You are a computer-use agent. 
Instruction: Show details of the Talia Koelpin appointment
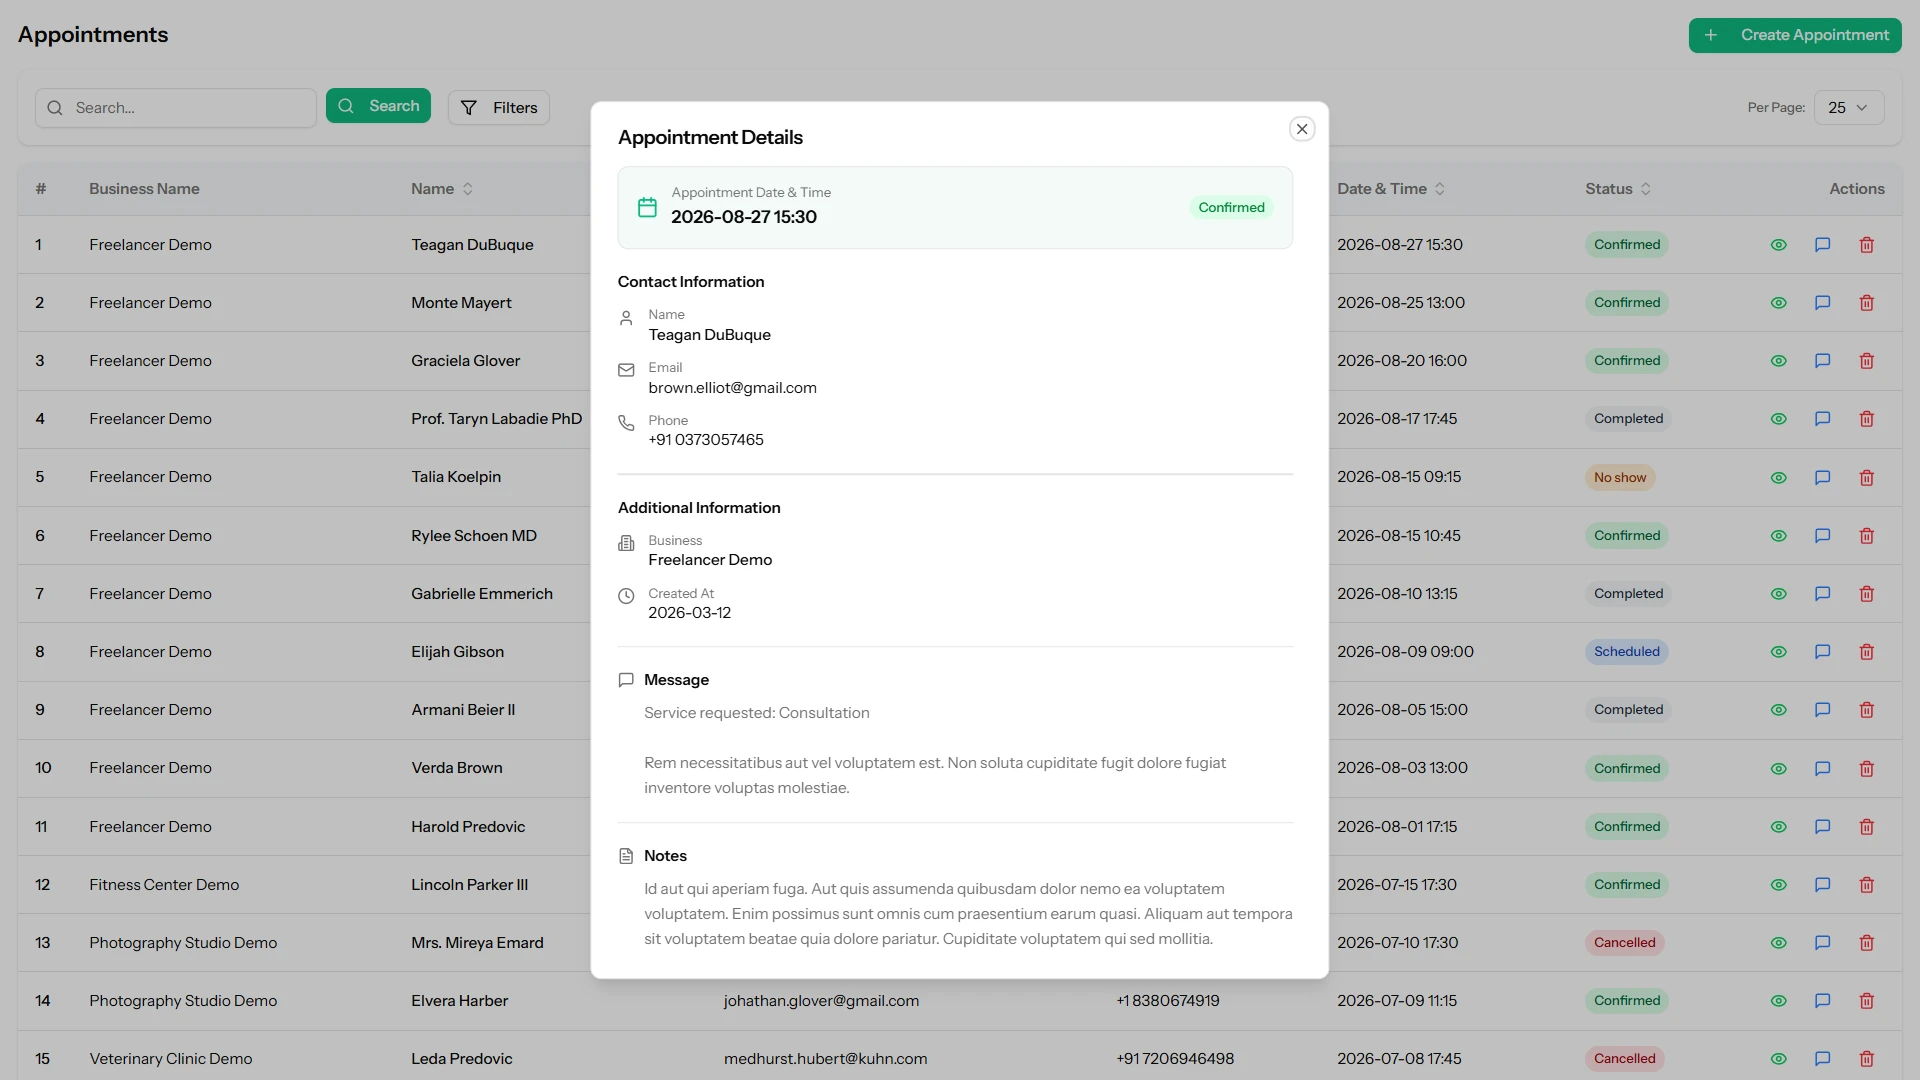coord(1778,478)
